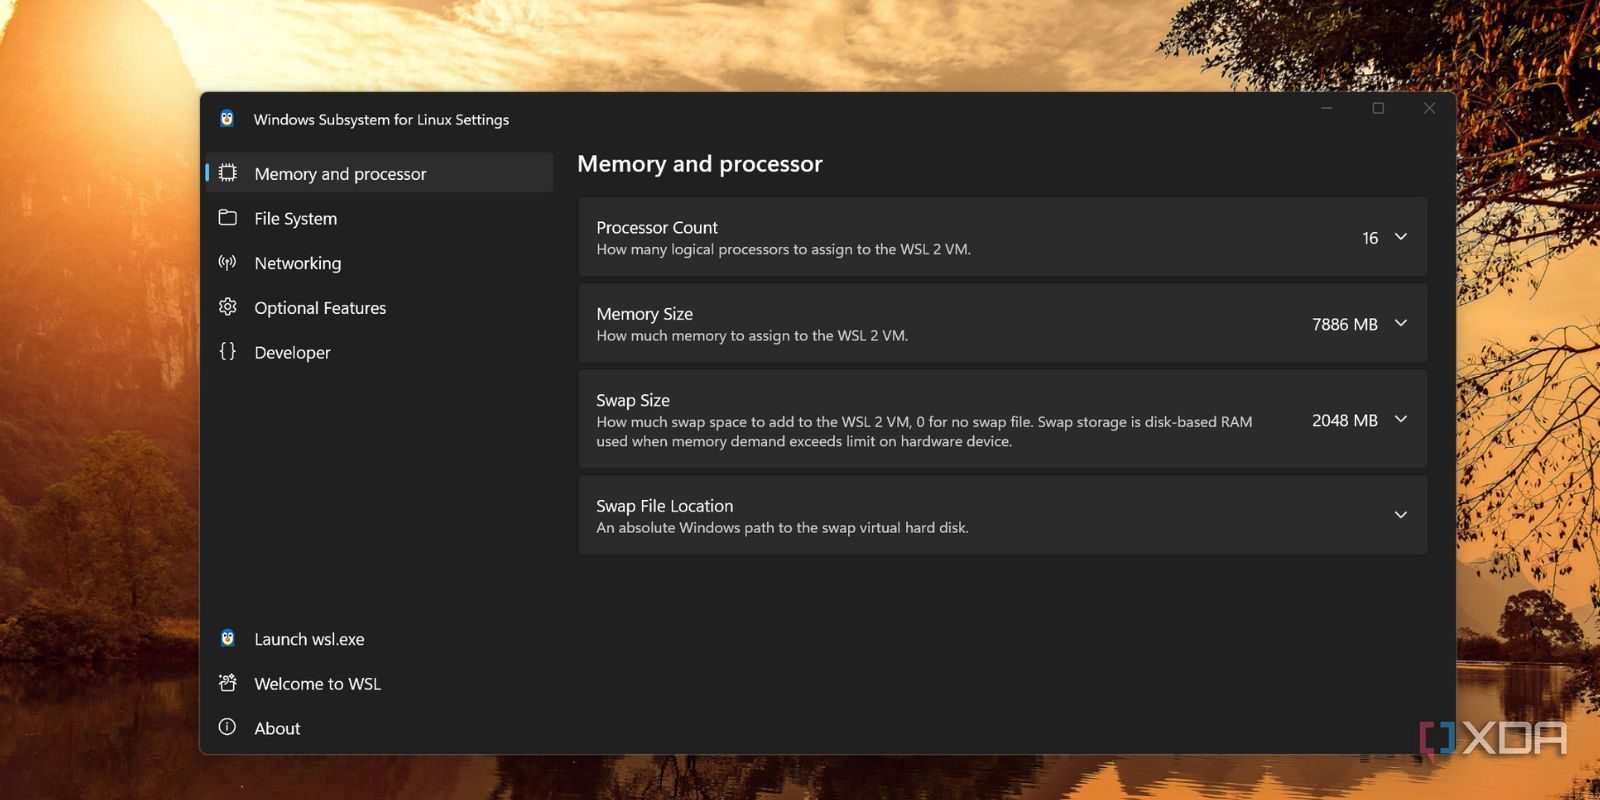Click the Swap Size value 2048 MB
Viewport: 1600px width, 800px height.
click(x=1345, y=420)
